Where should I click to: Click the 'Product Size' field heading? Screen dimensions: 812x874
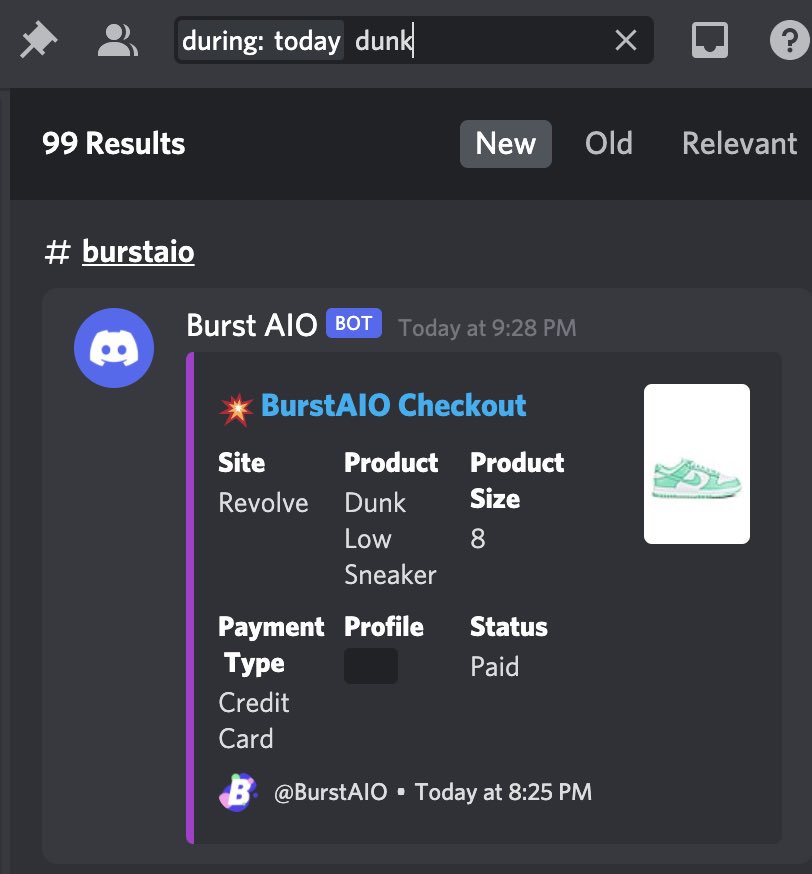tap(517, 480)
